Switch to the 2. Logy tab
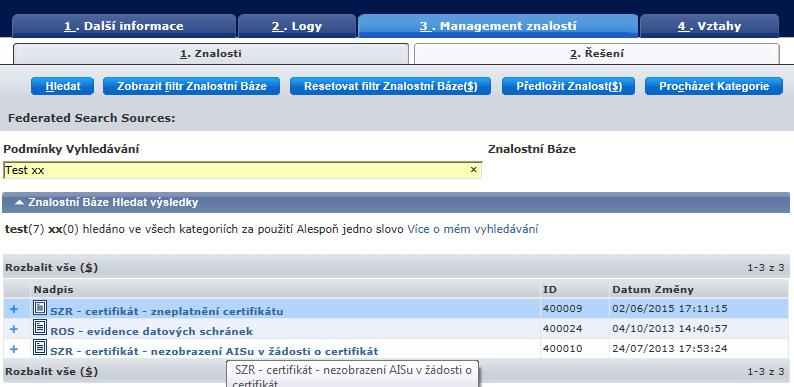The height and width of the screenshot is (387, 794). pyautogui.click(x=297, y=26)
